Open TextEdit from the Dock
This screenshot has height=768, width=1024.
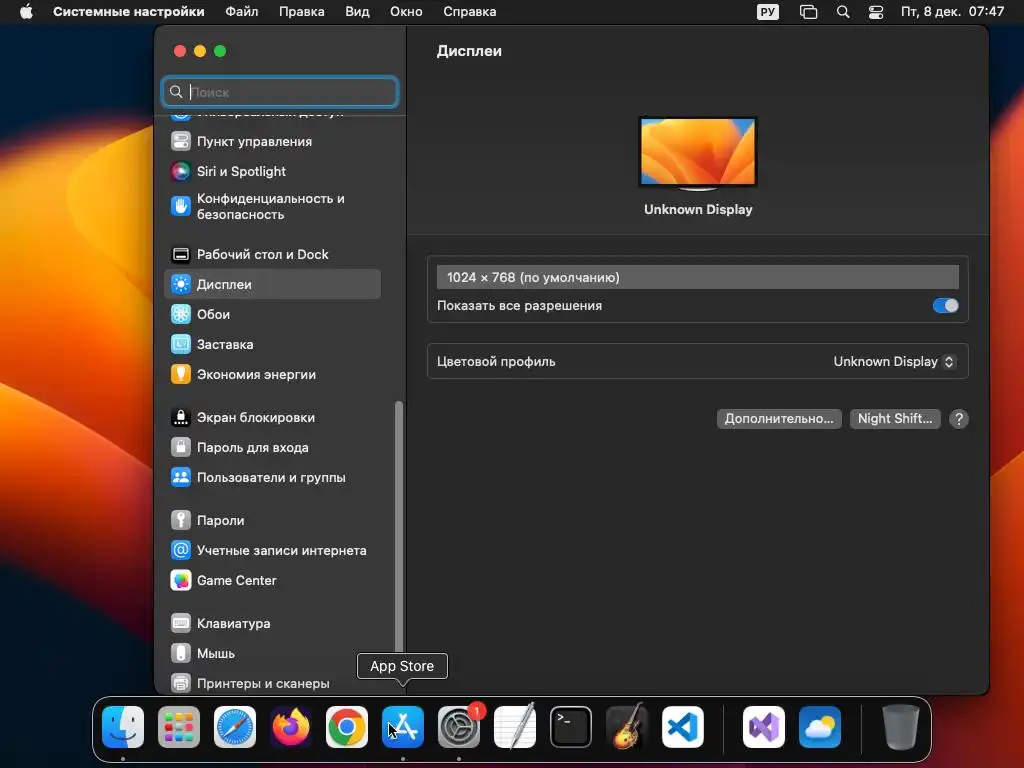[x=515, y=727]
